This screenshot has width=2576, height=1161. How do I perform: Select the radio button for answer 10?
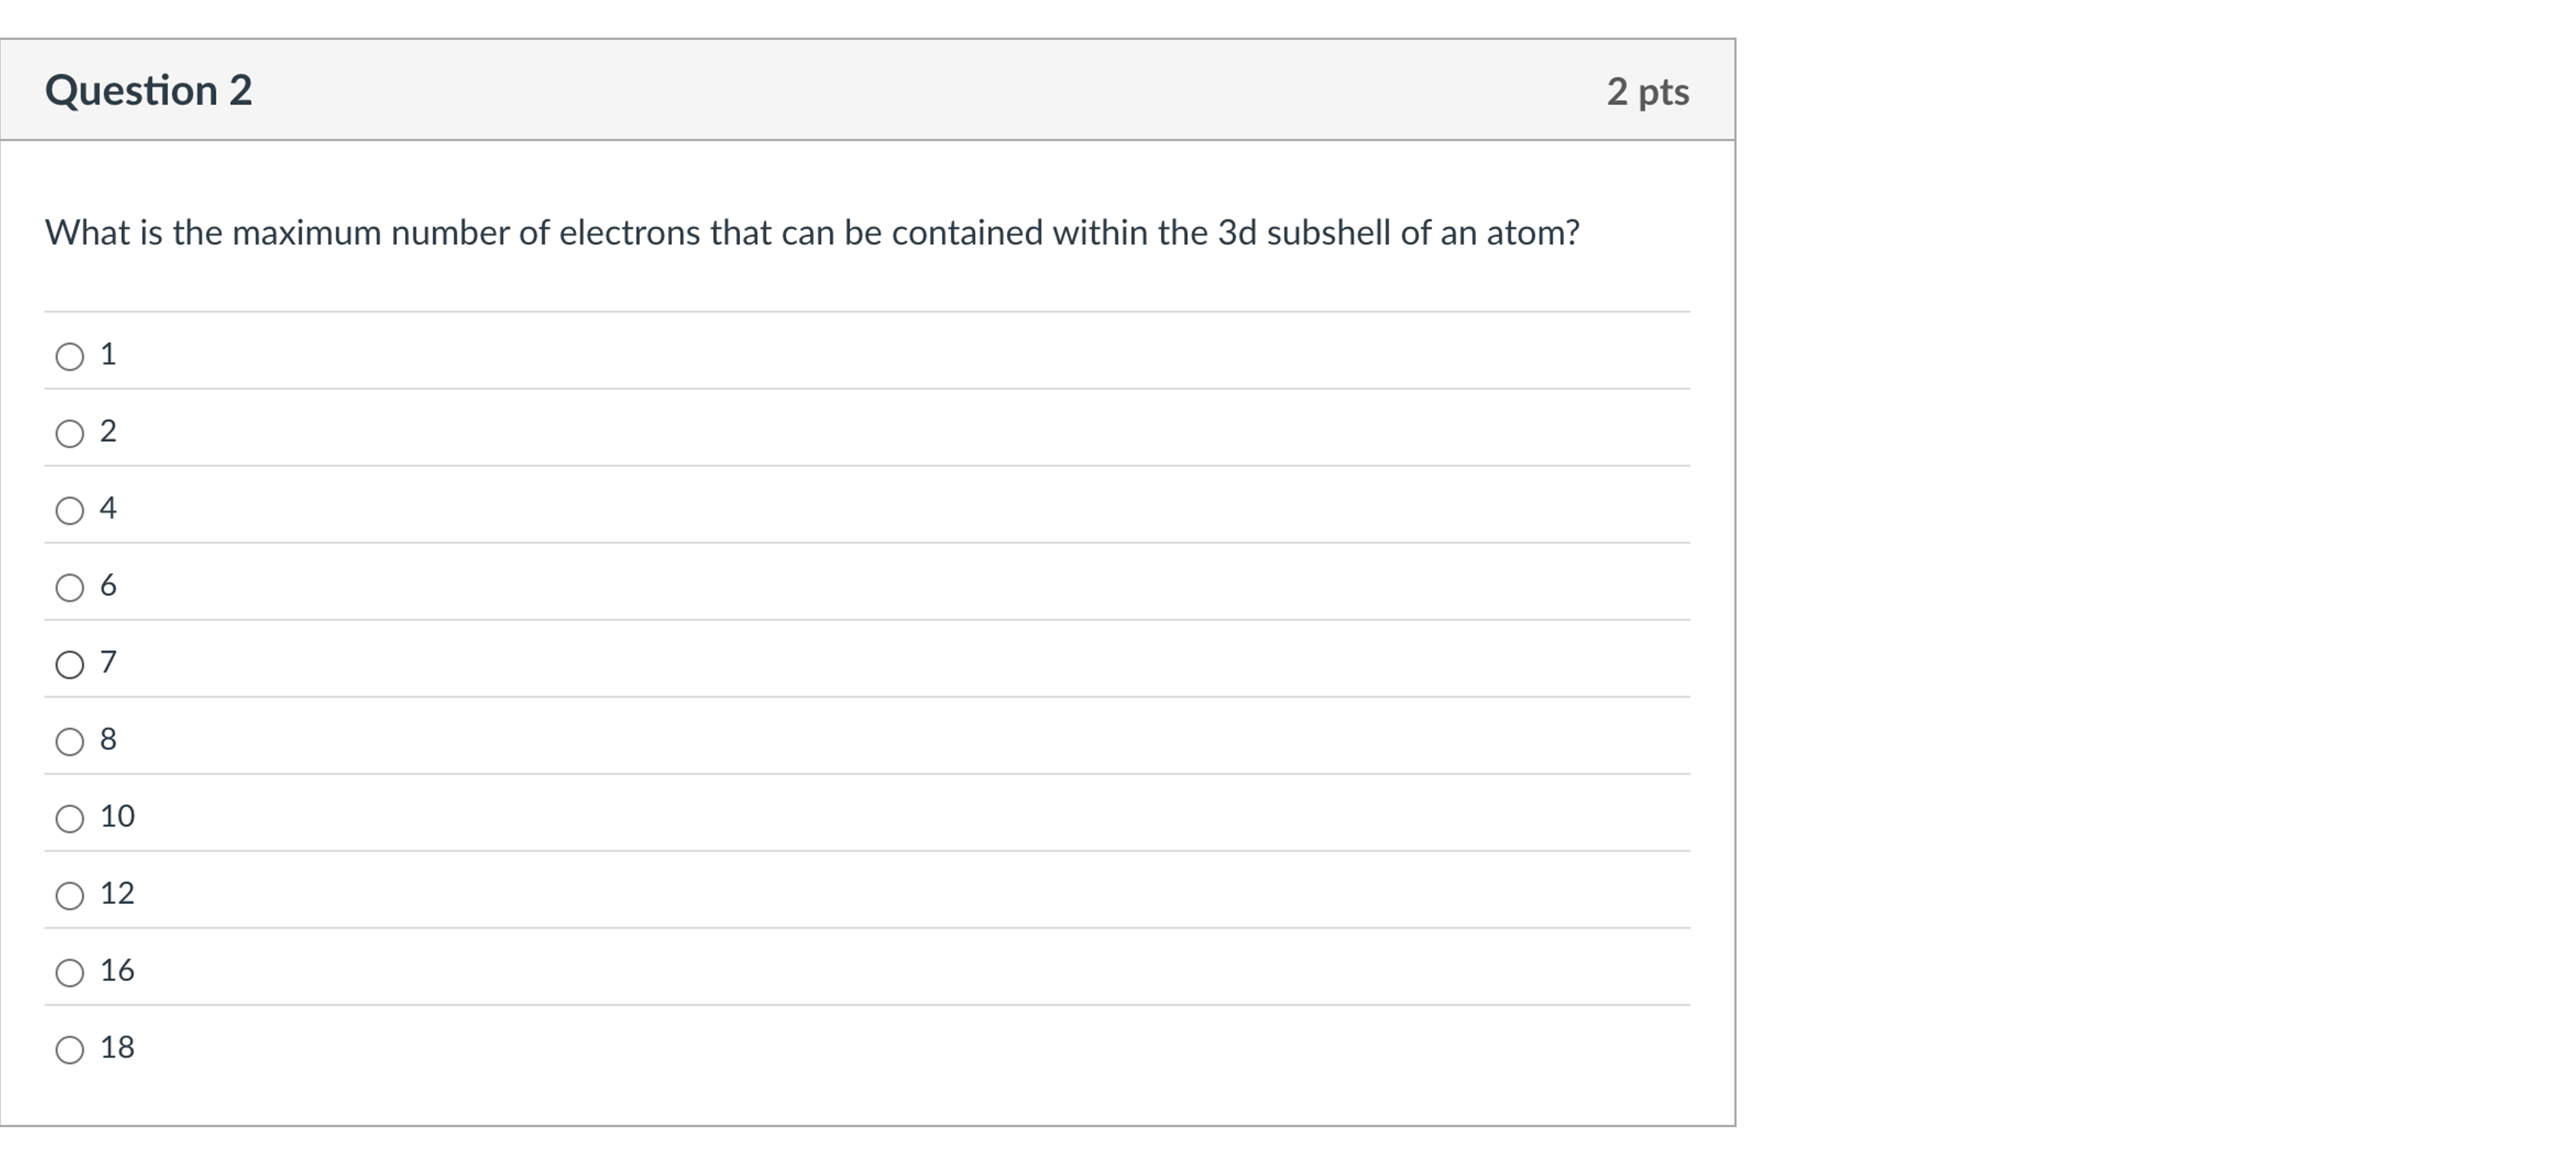coord(69,817)
